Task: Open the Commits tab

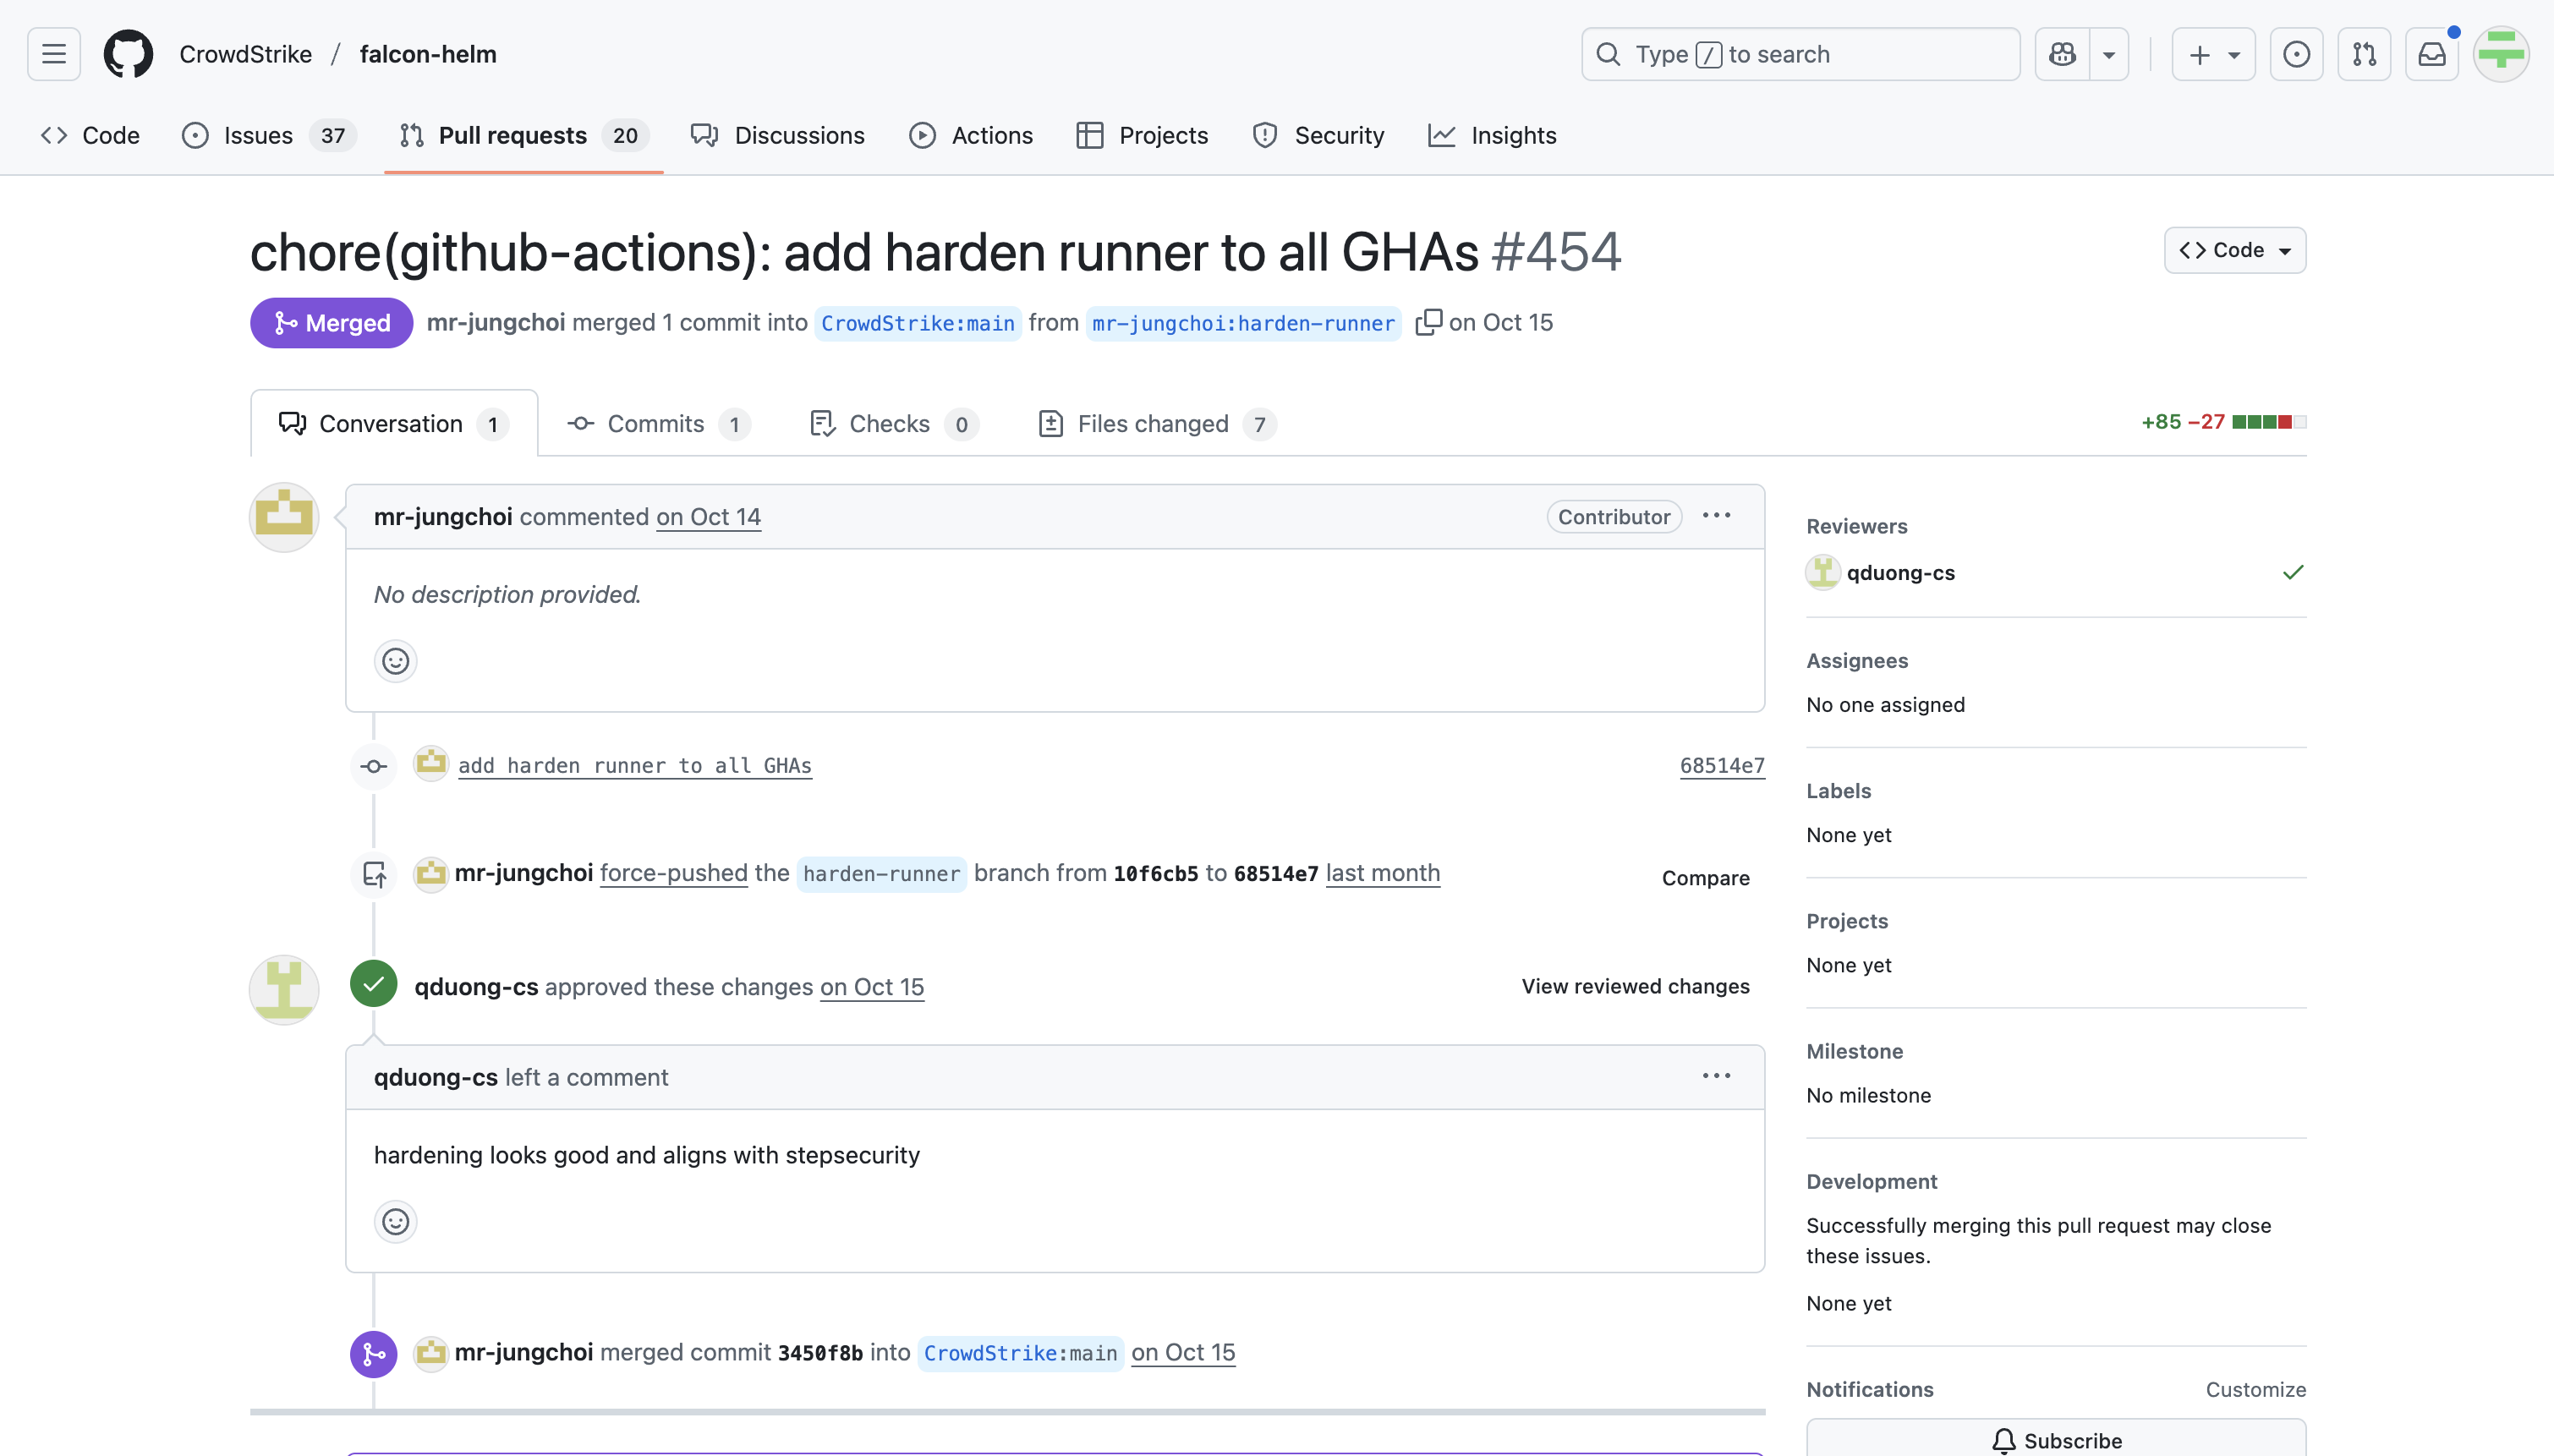Action: click(x=658, y=424)
